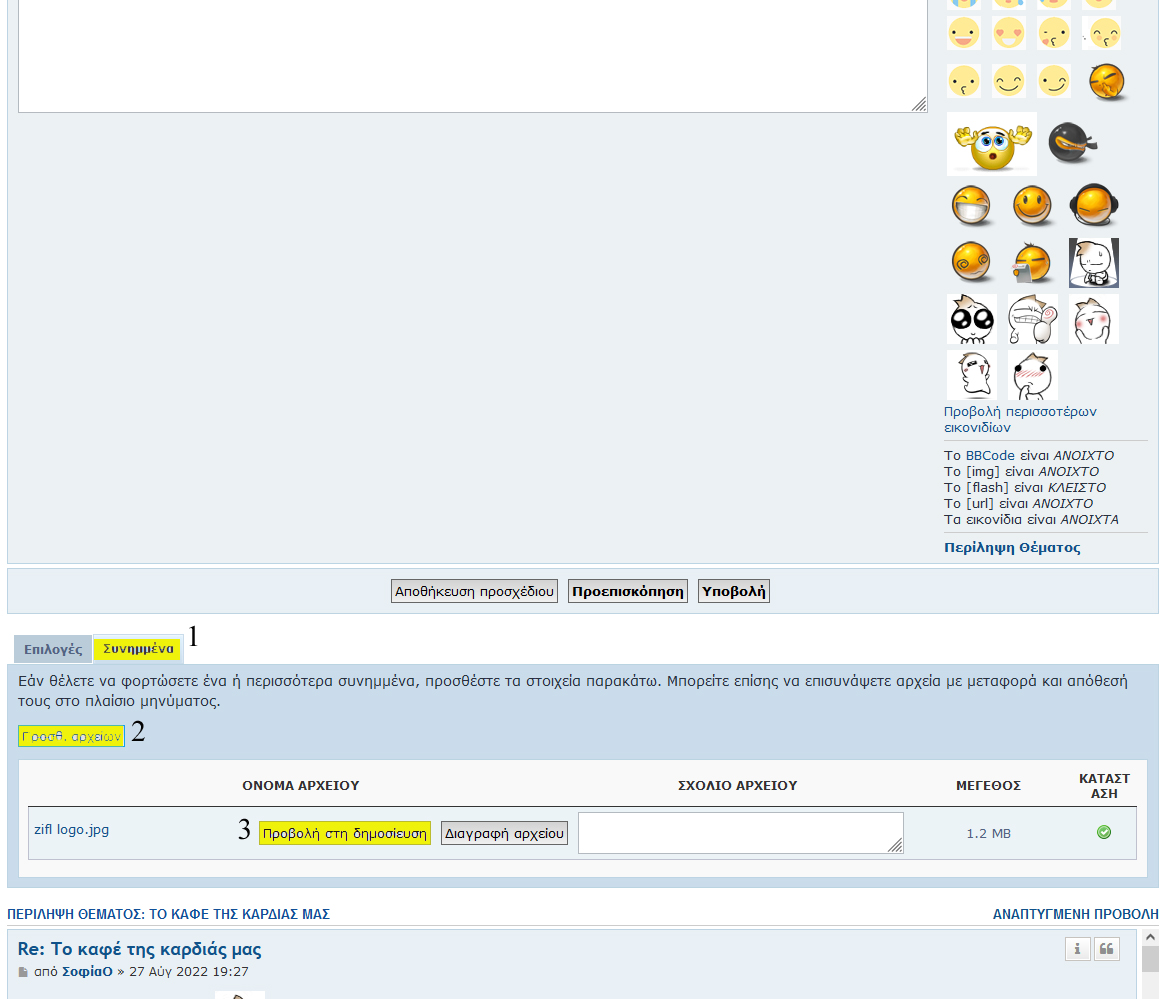
Task: Open the zifl logo.jpg attachment link
Action: [x=72, y=829]
